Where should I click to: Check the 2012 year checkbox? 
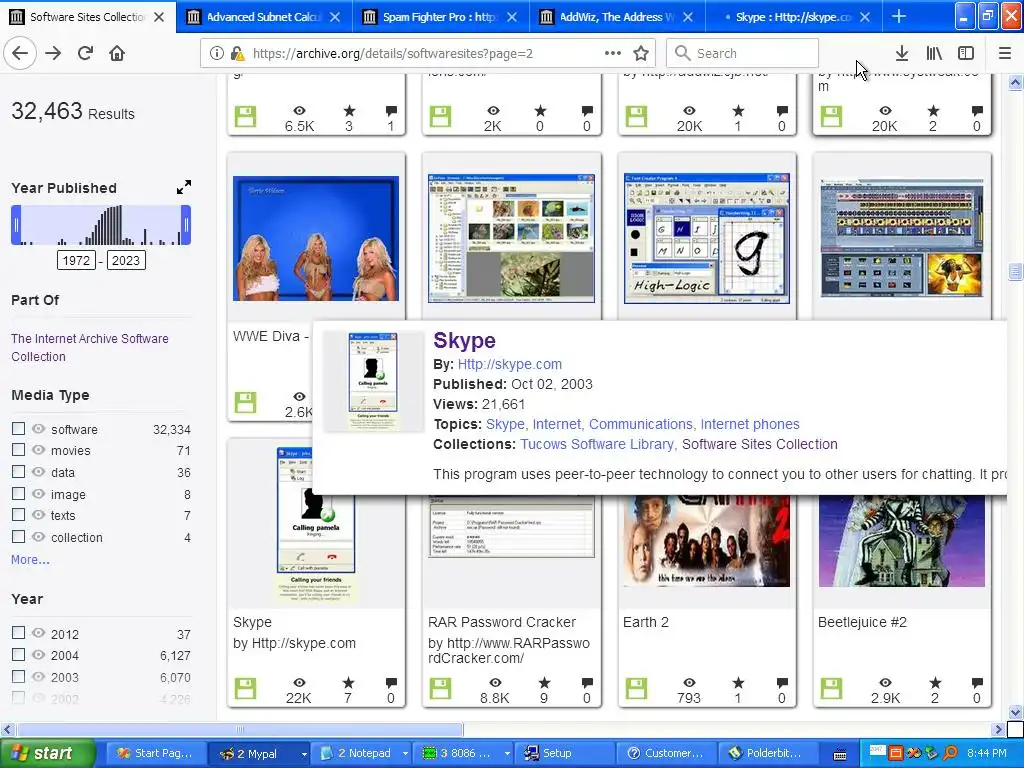coord(18,633)
